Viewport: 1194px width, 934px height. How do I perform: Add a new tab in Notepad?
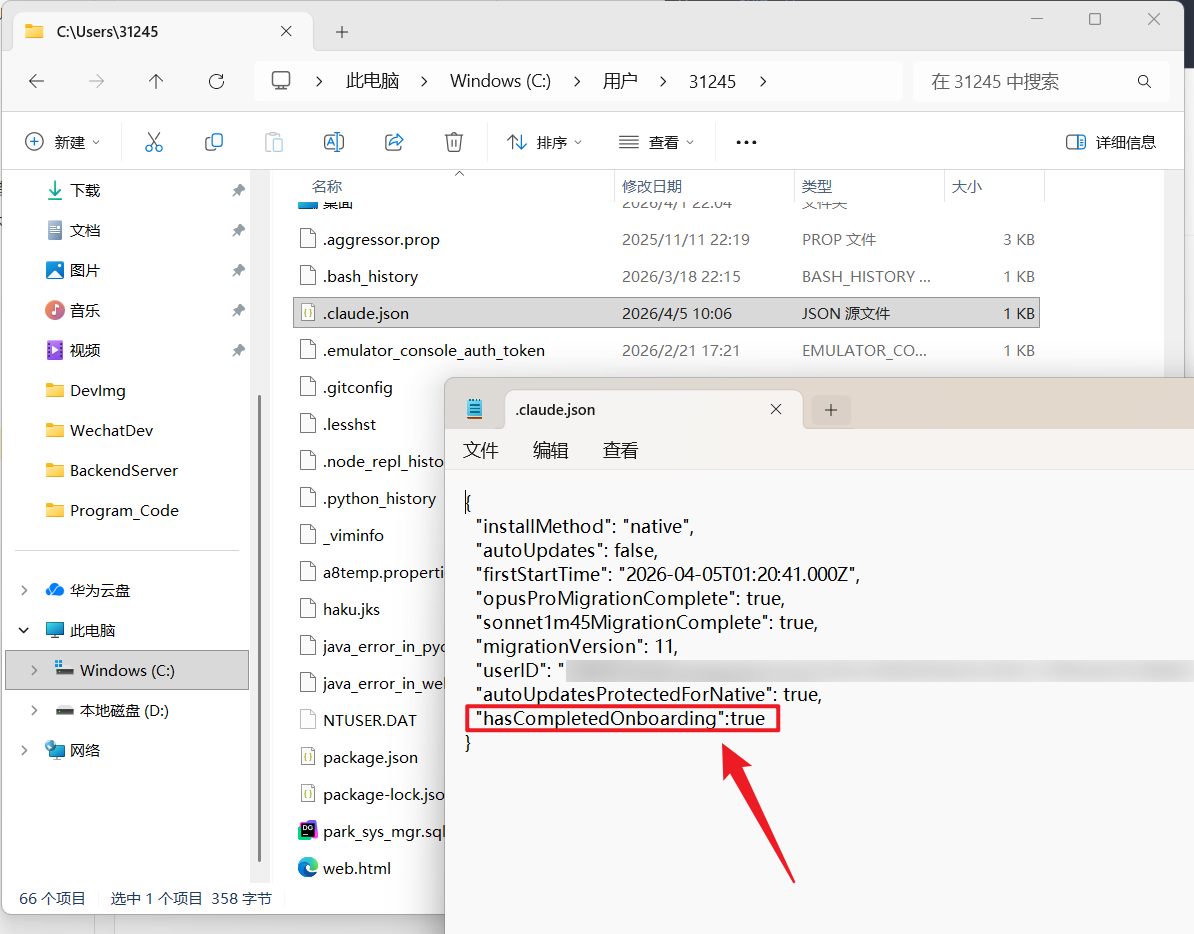(831, 410)
